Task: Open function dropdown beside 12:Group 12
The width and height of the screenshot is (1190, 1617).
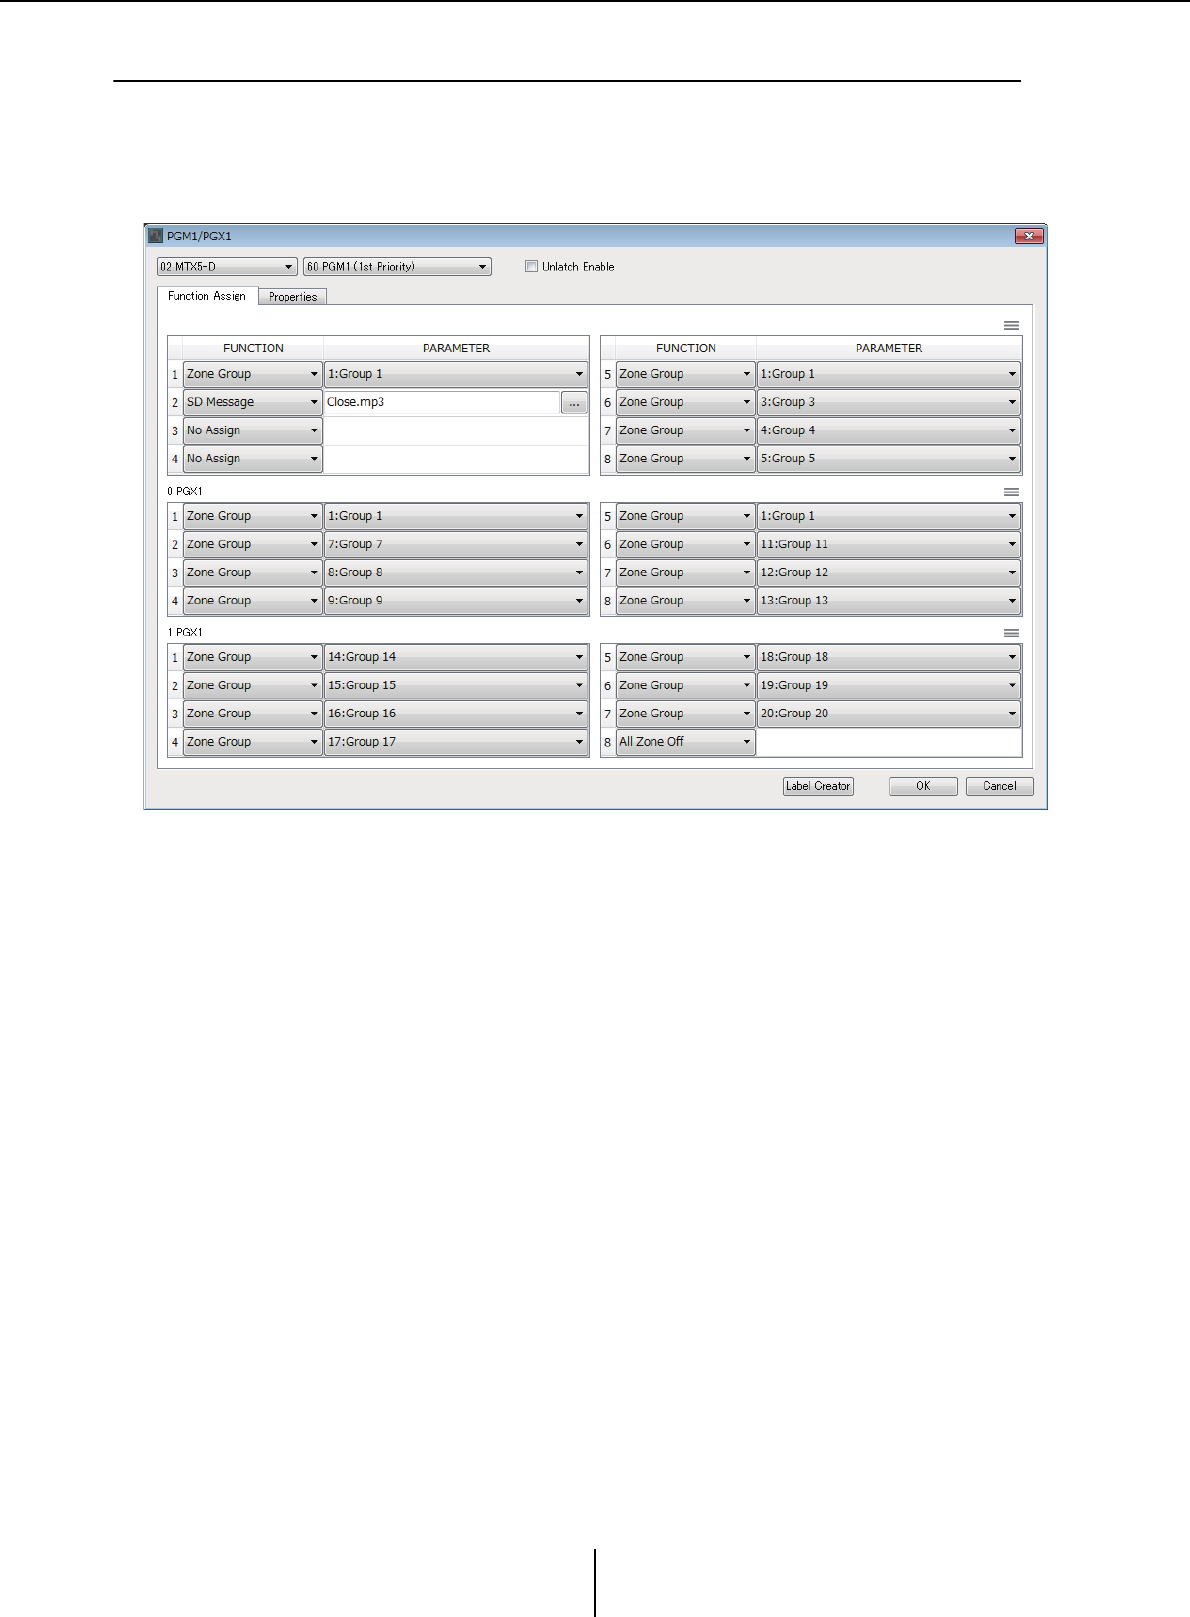Action: [x=685, y=572]
